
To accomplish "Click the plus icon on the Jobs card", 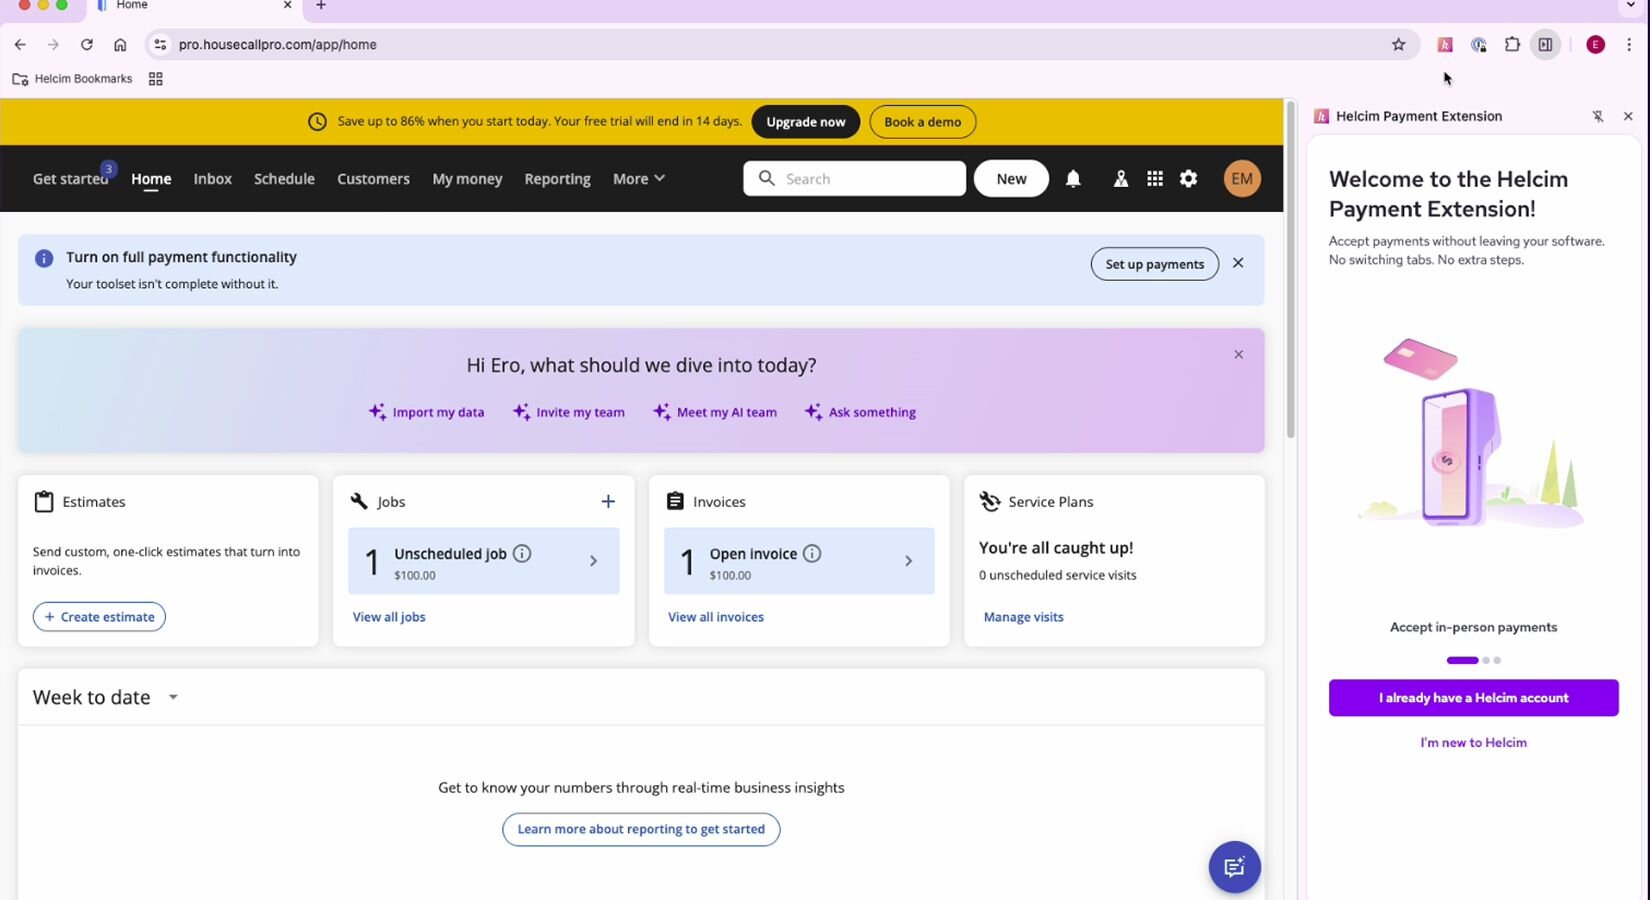I will click(x=608, y=502).
